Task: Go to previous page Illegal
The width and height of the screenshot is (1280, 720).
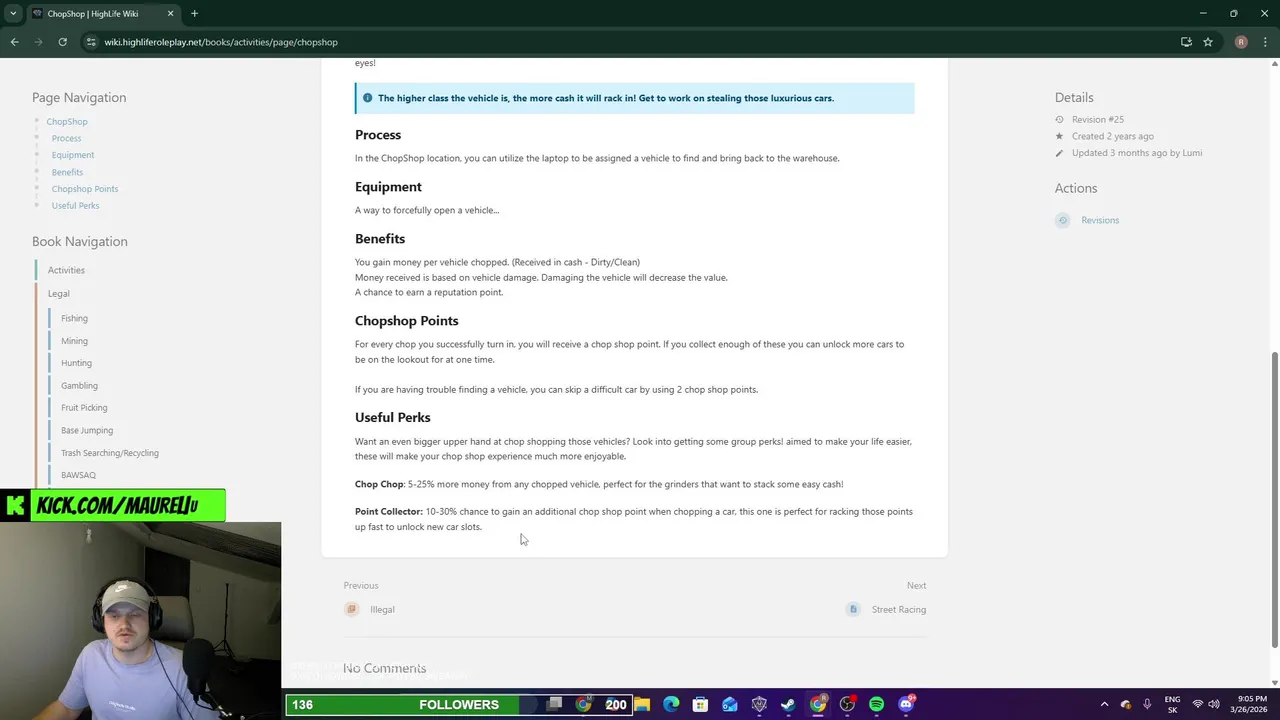Action: 382,609
